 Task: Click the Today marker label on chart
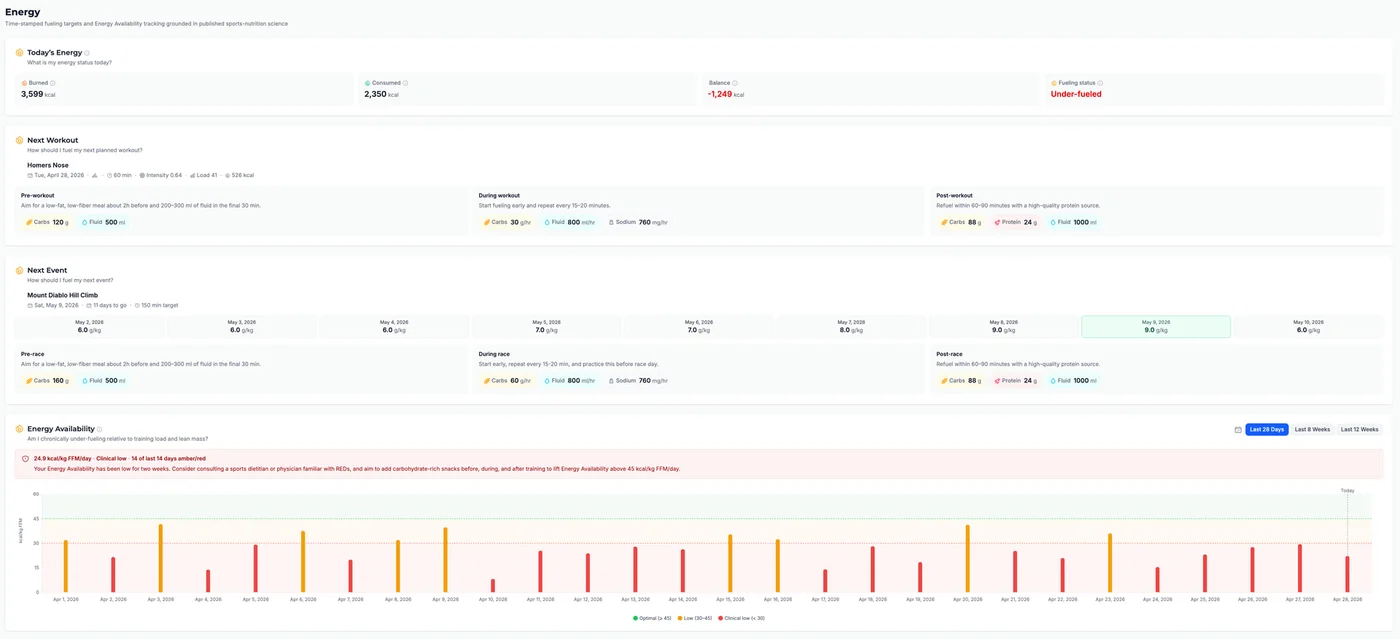[1347, 490]
